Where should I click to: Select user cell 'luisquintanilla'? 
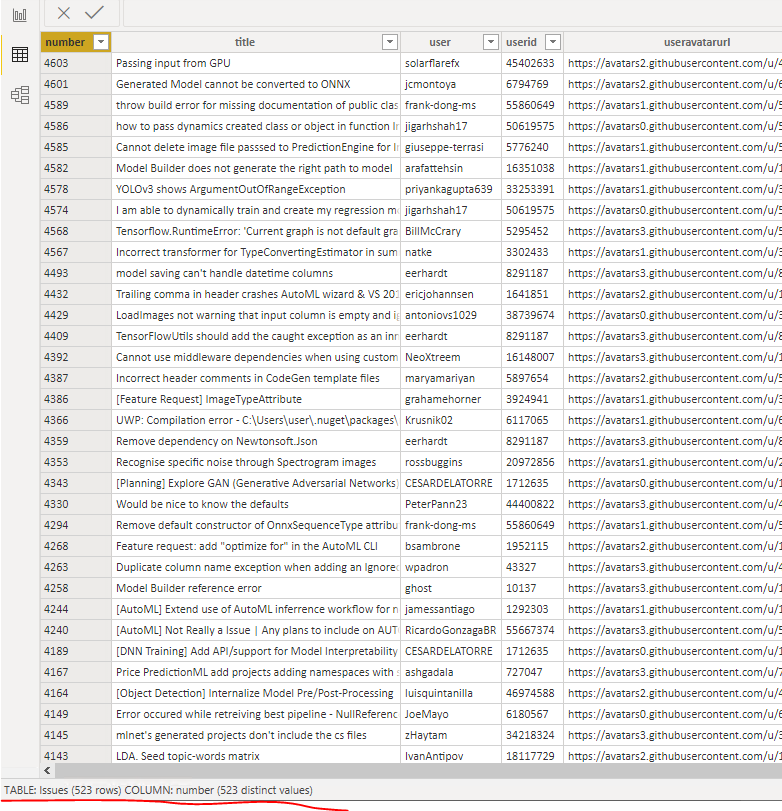(x=450, y=693)
